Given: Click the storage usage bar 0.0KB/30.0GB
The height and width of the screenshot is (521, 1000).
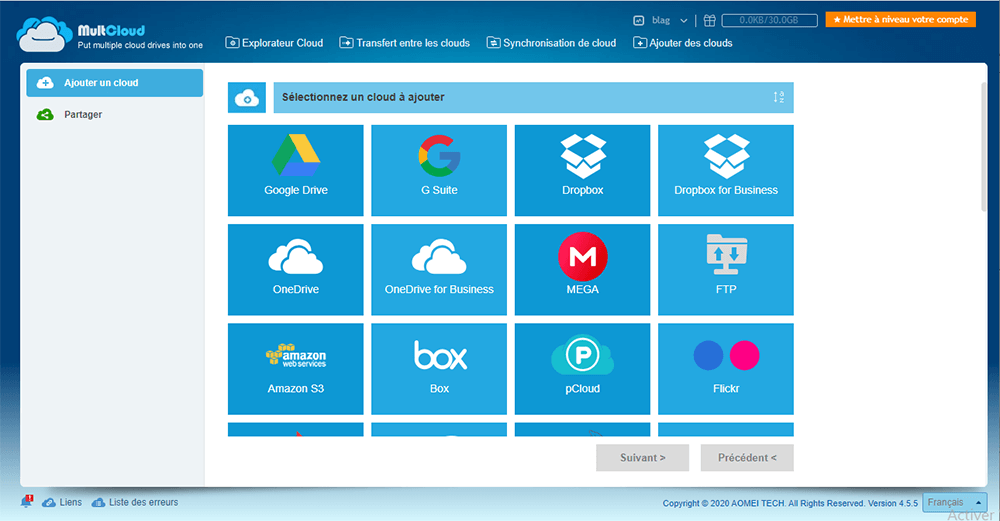Looking at the screenshot, I should (769, 20).
